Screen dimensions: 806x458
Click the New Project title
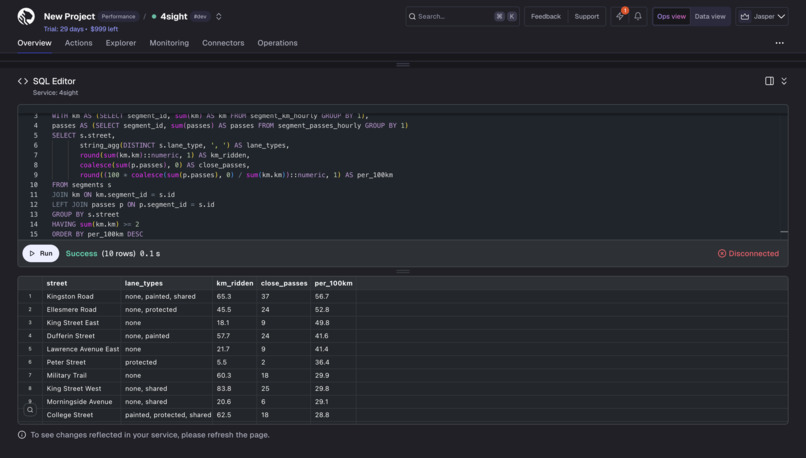(x=69, y=16)
